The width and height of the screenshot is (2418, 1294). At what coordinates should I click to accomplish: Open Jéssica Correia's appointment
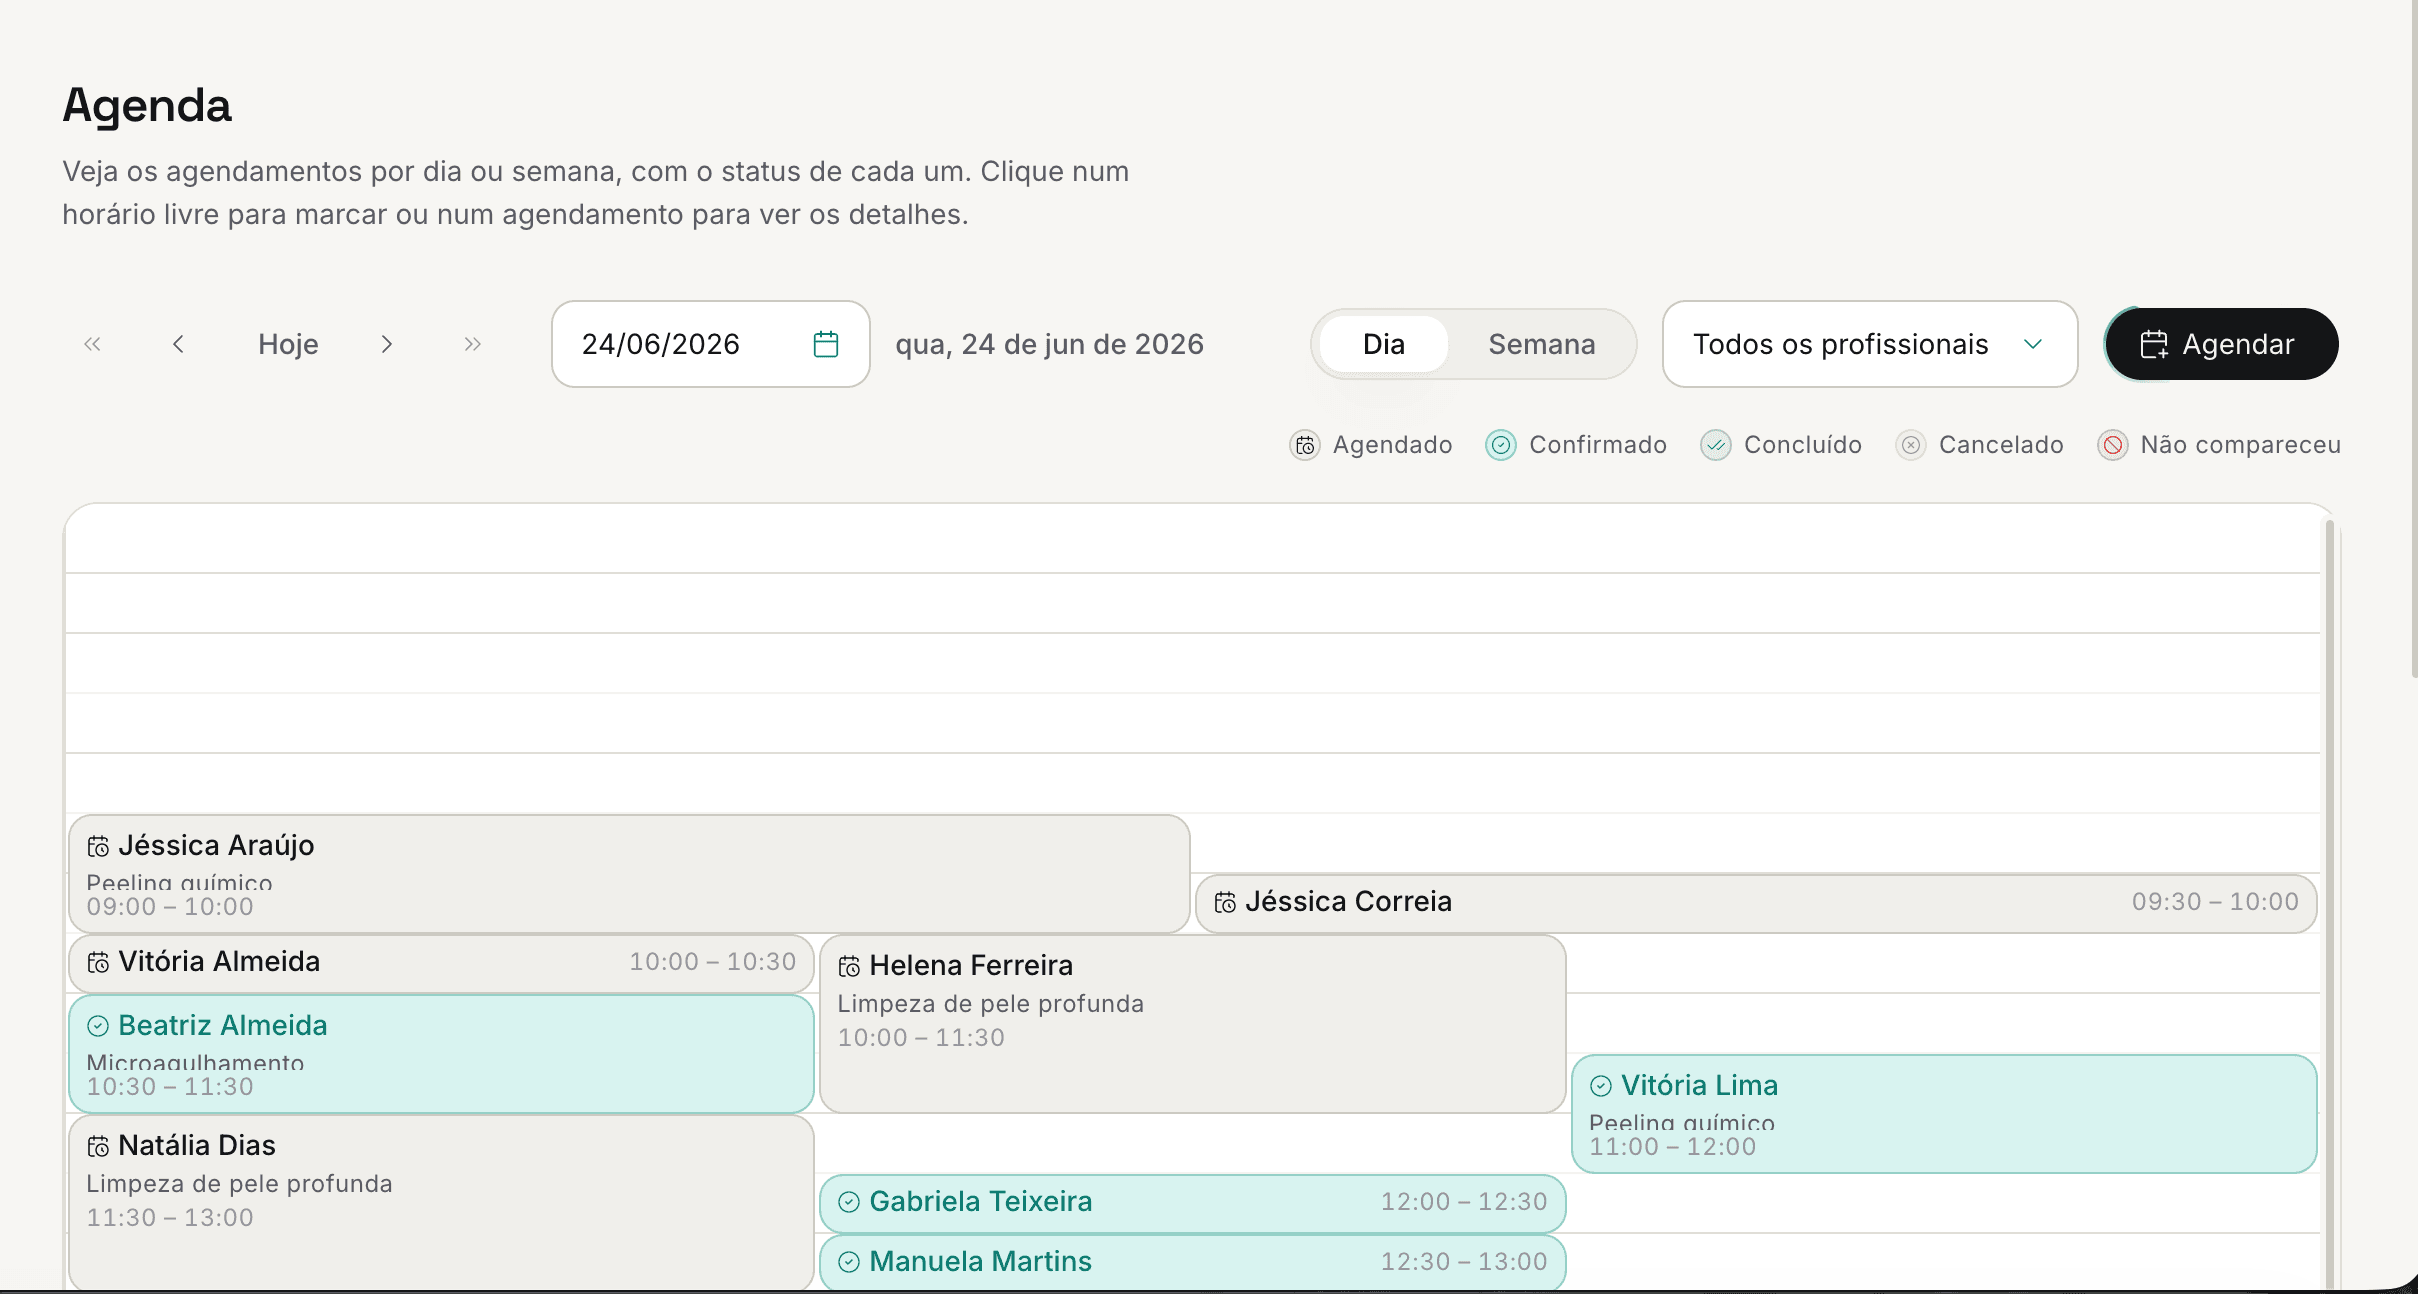click(x=1756, y=903)
